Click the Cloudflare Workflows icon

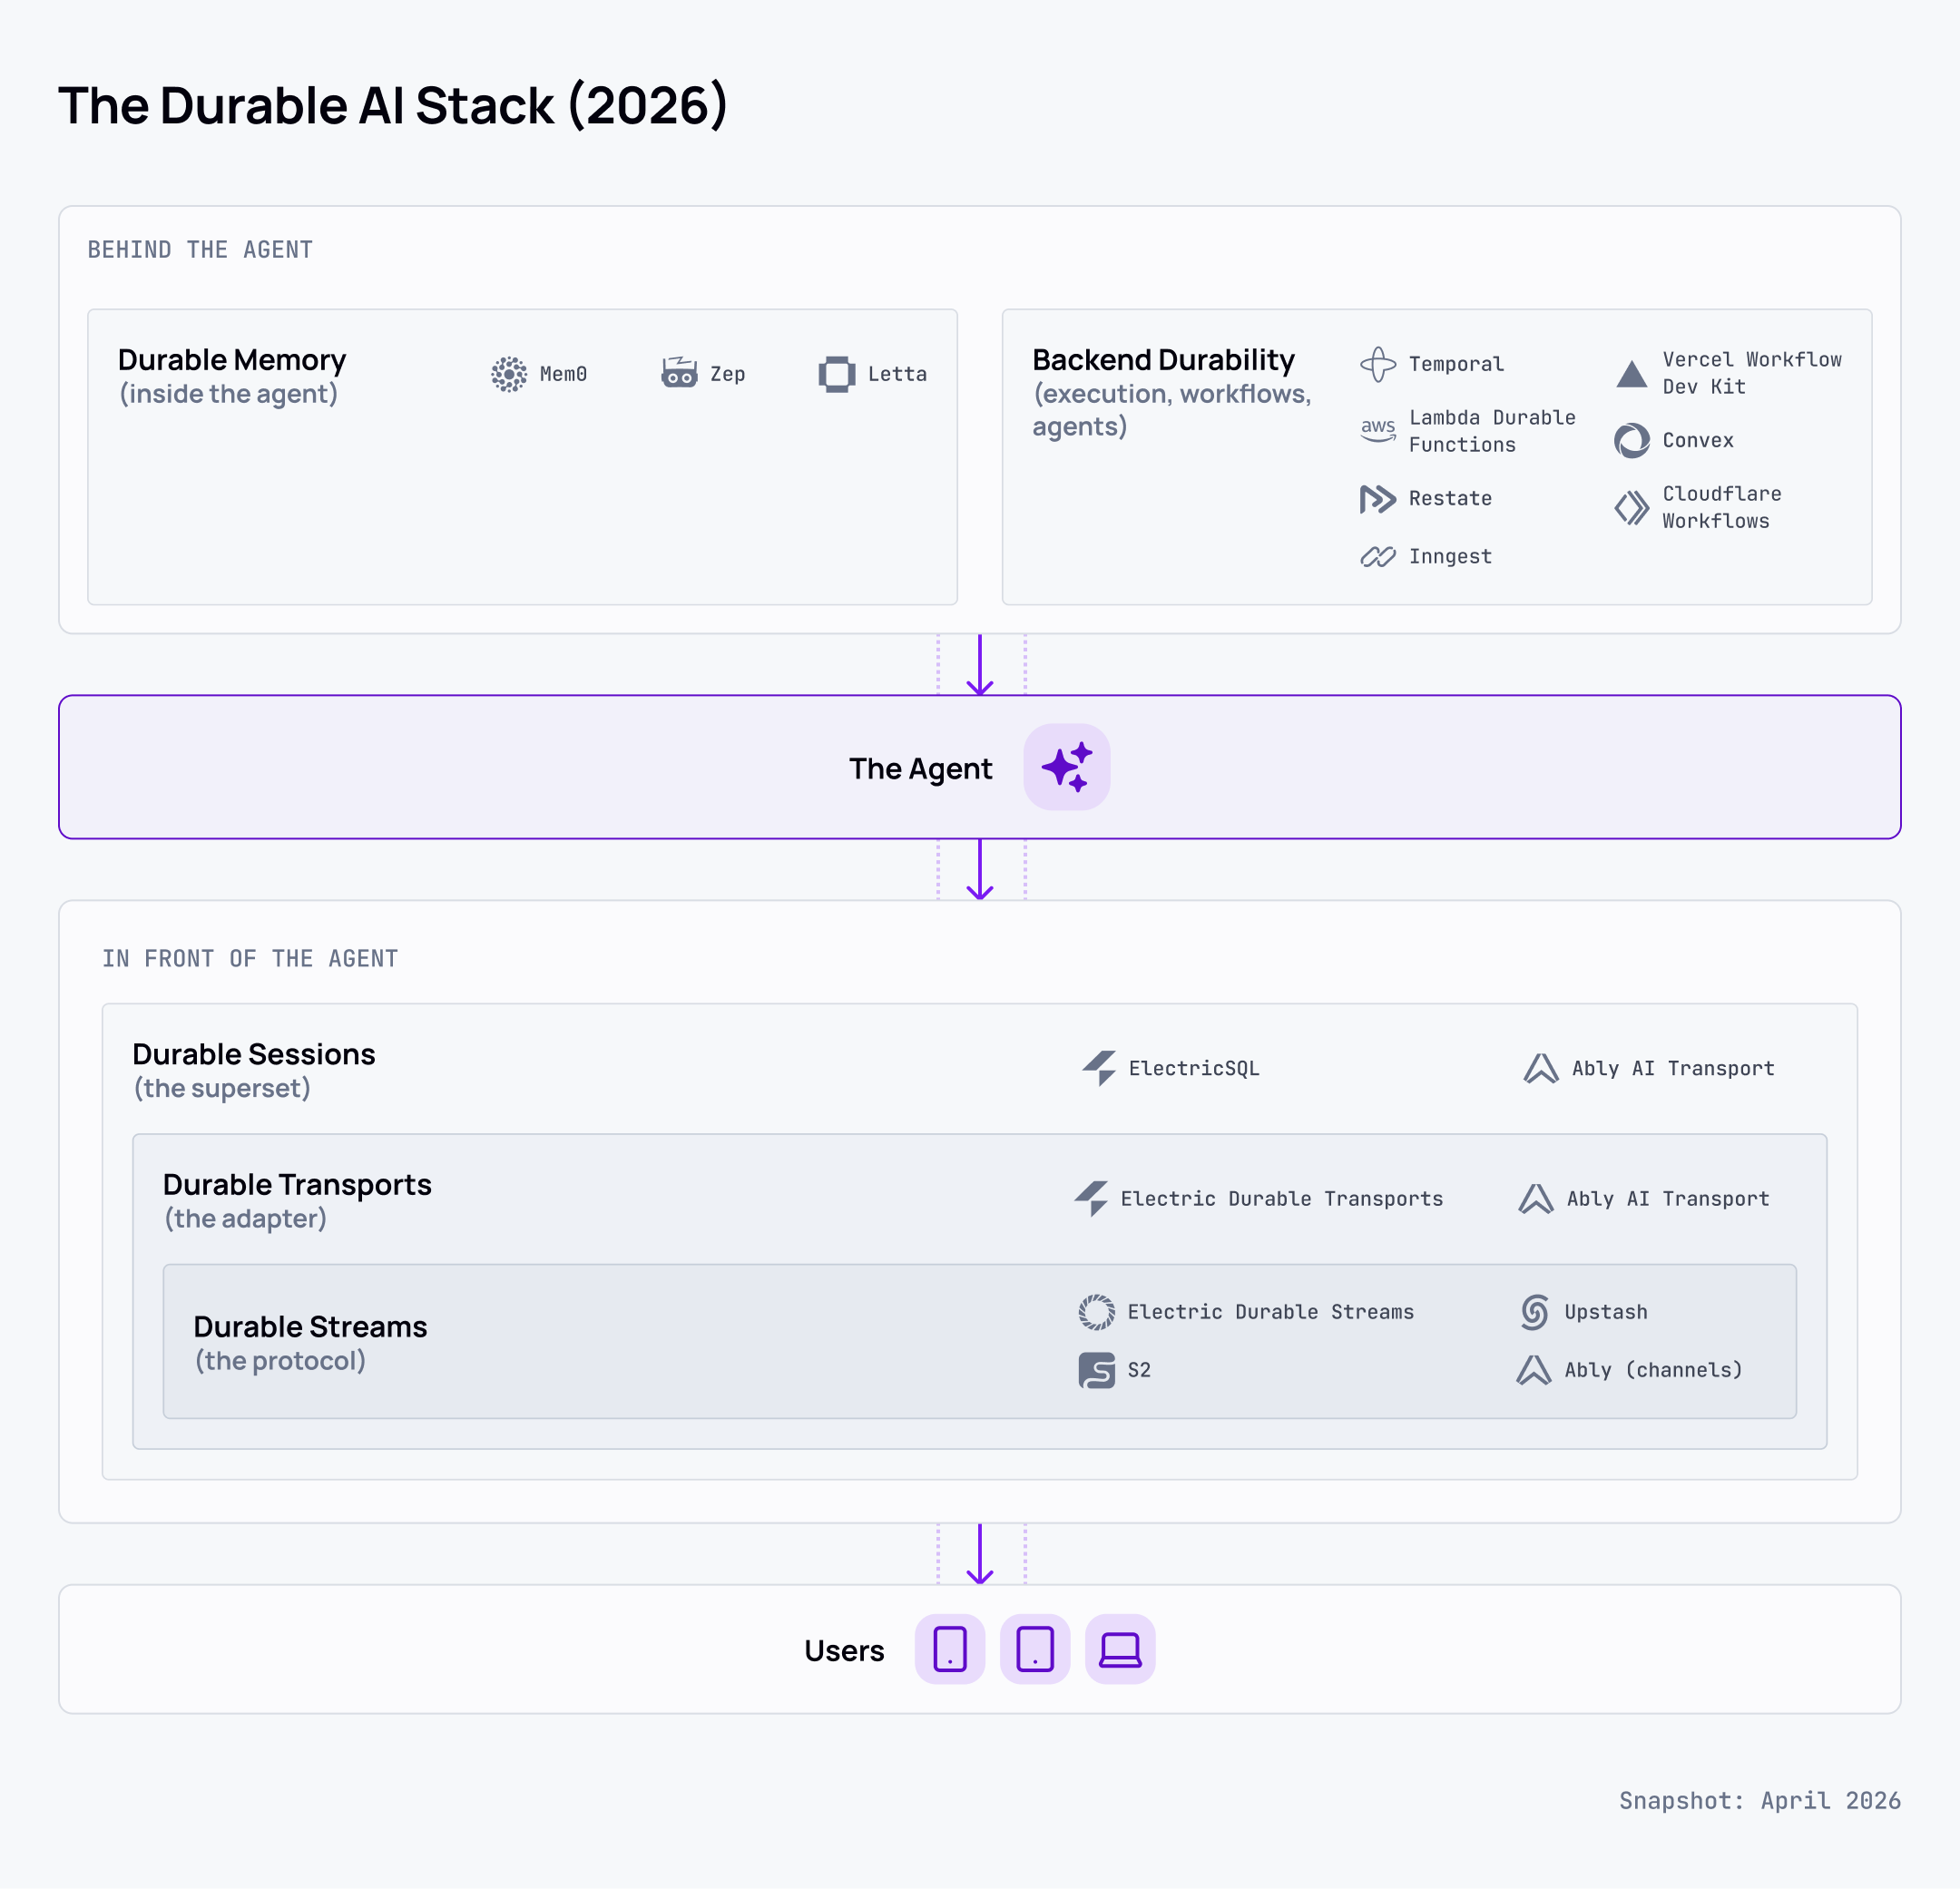pyautogui.click(x=1631, y=507)
